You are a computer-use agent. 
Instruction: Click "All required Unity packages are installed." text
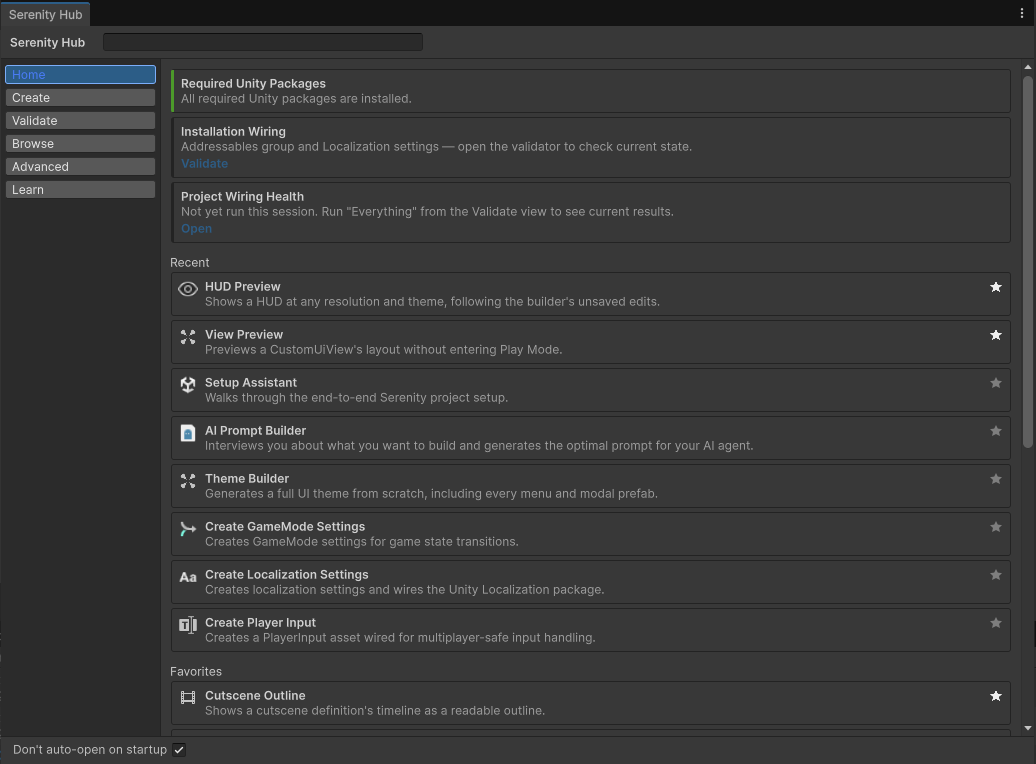click(x=296, y=98)
